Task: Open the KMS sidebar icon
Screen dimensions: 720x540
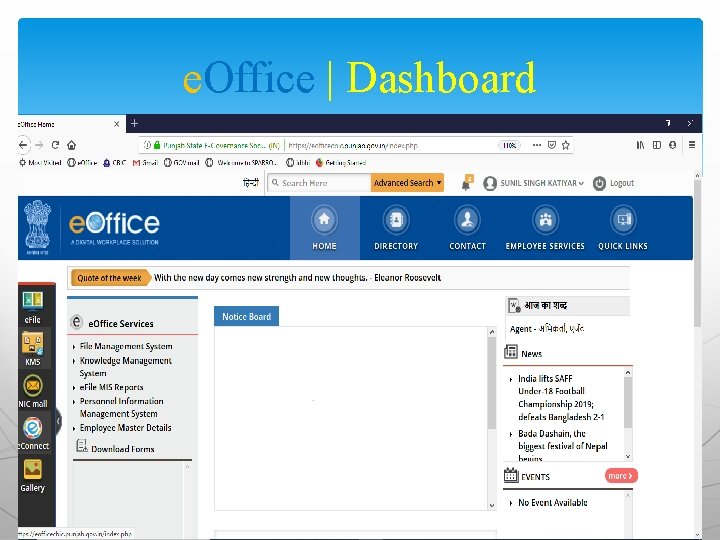Action: pos(33,349)
